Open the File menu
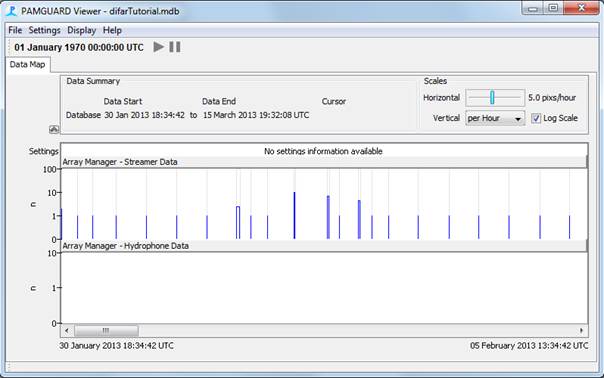Viewport: 604px width, 378px height. [x=15, y=30]
